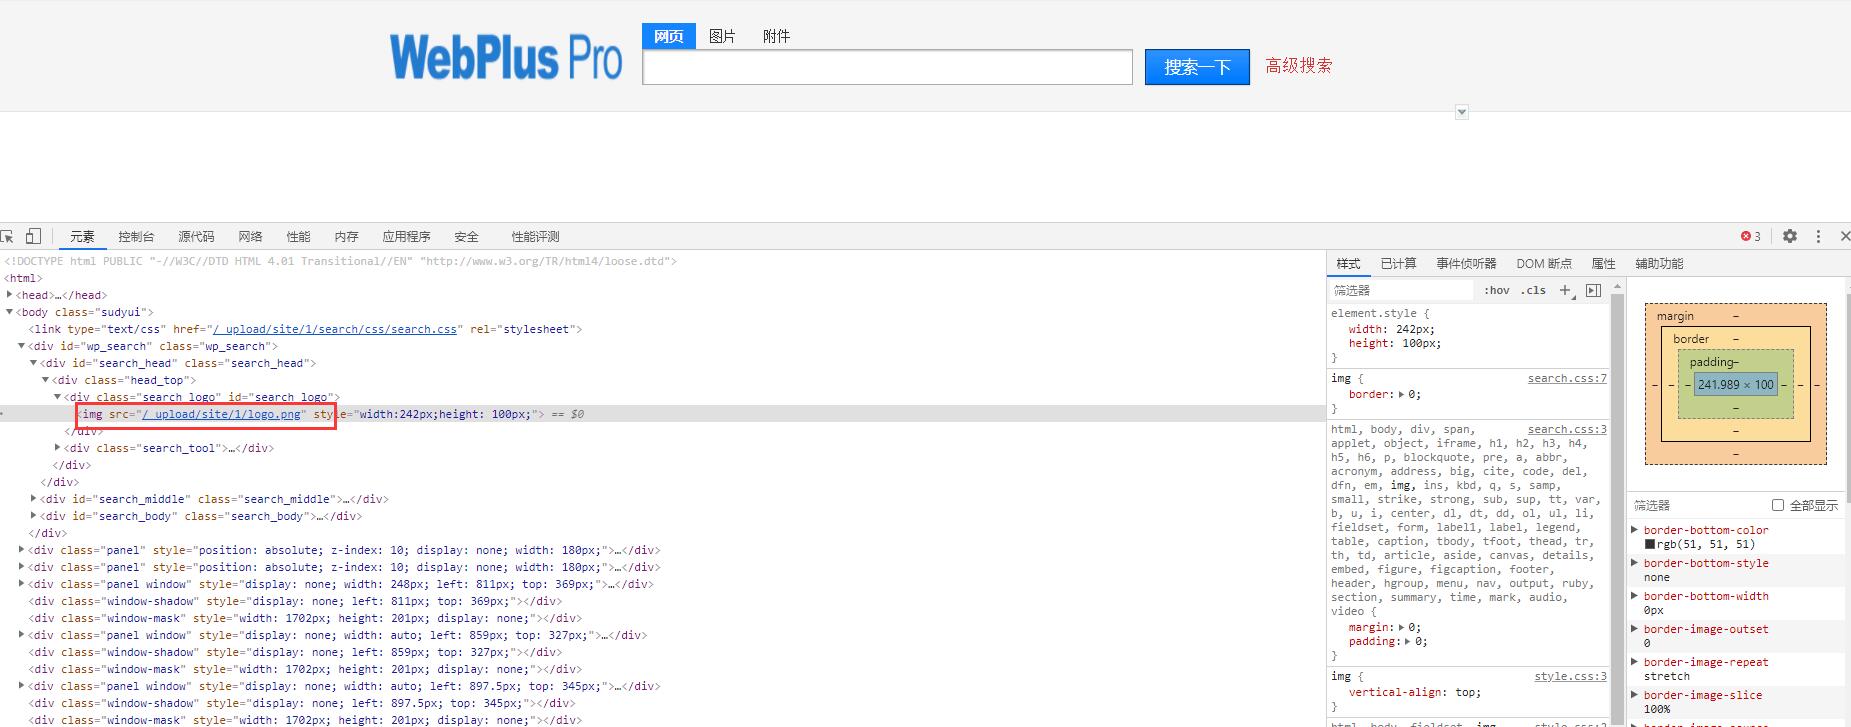
Task: Switch to the 控制台 tab
Action: (136, 237)
